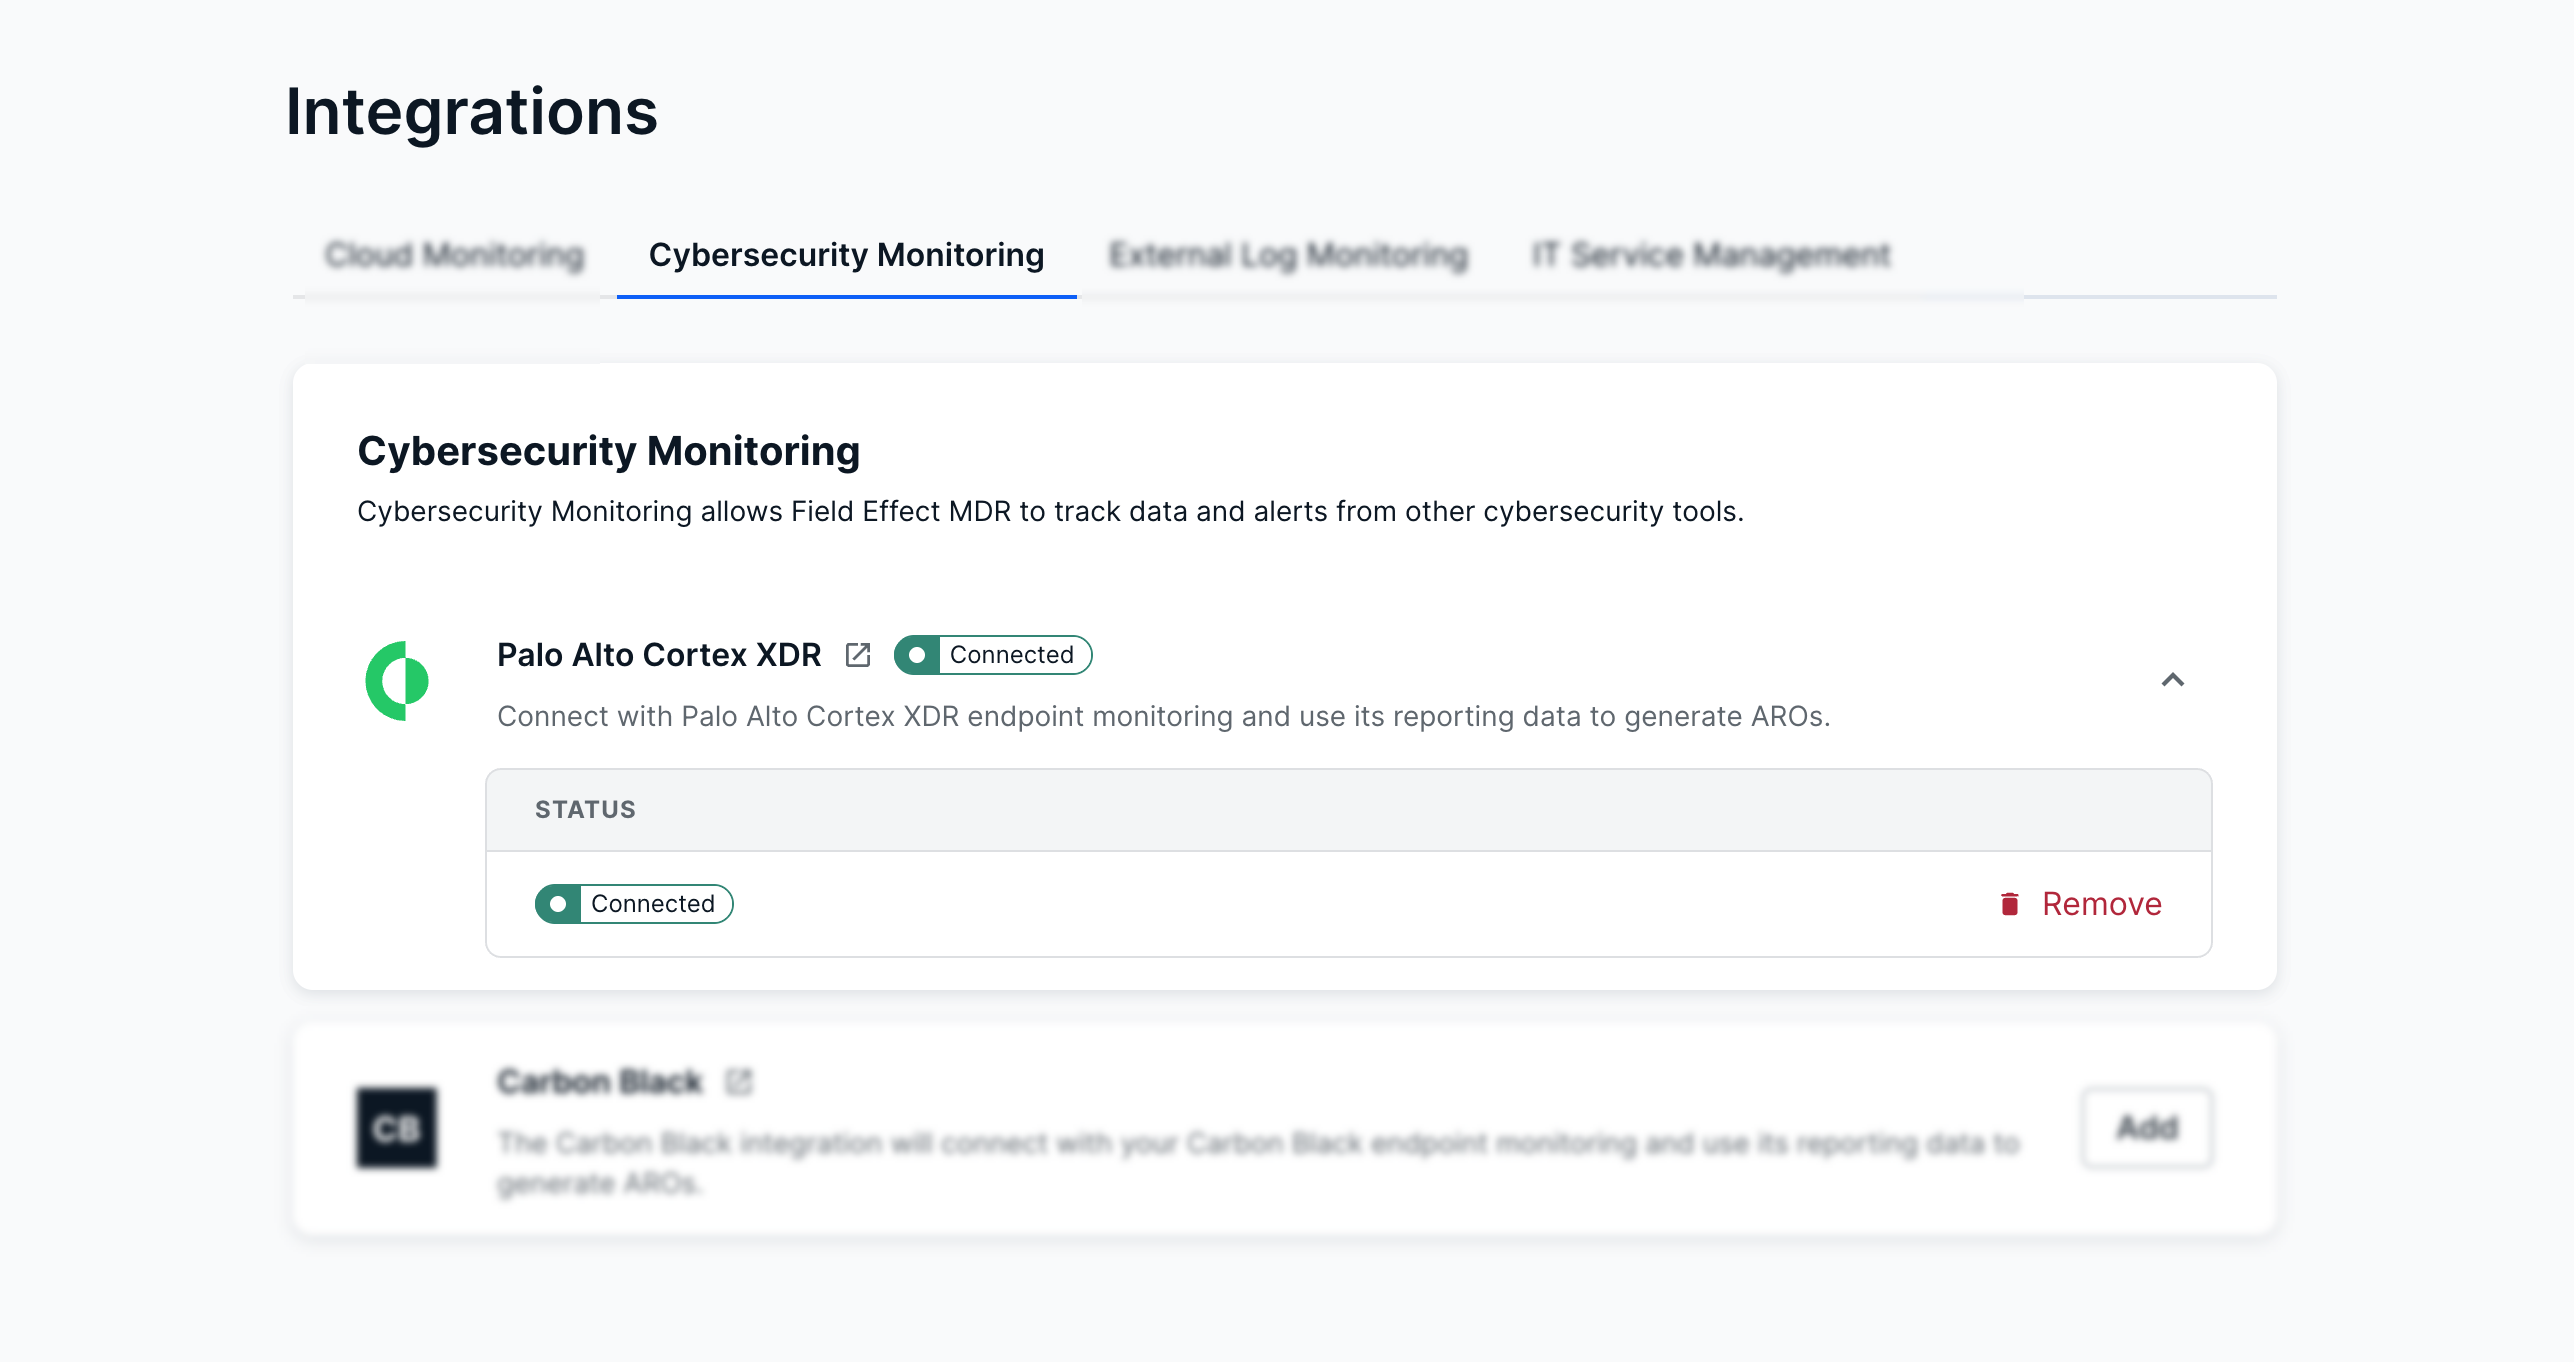Select the Cybersecurity Monitoring tab
2574x1362 pixels.
pyautogui.click(x=846, y=255)
